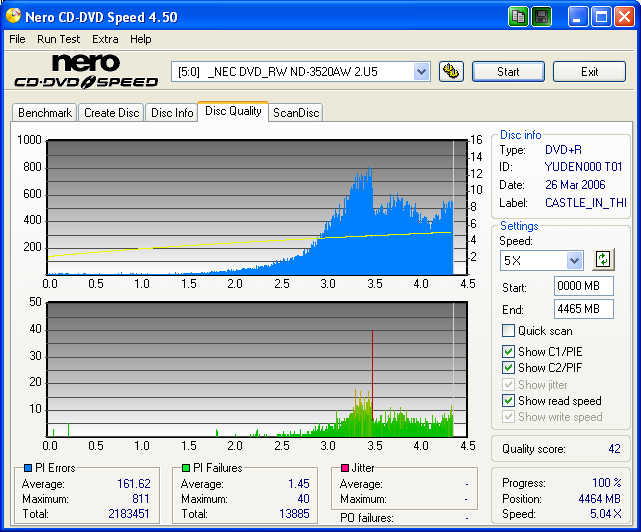Click the Position value 4464 MB
Image resolution: width=641 pixels, height=532 pixels.
tap(599, 499)
